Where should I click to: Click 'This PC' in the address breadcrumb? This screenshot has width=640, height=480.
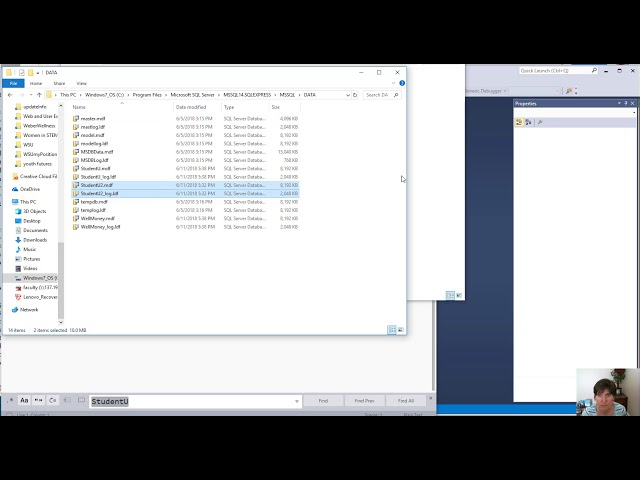point(68,95)
